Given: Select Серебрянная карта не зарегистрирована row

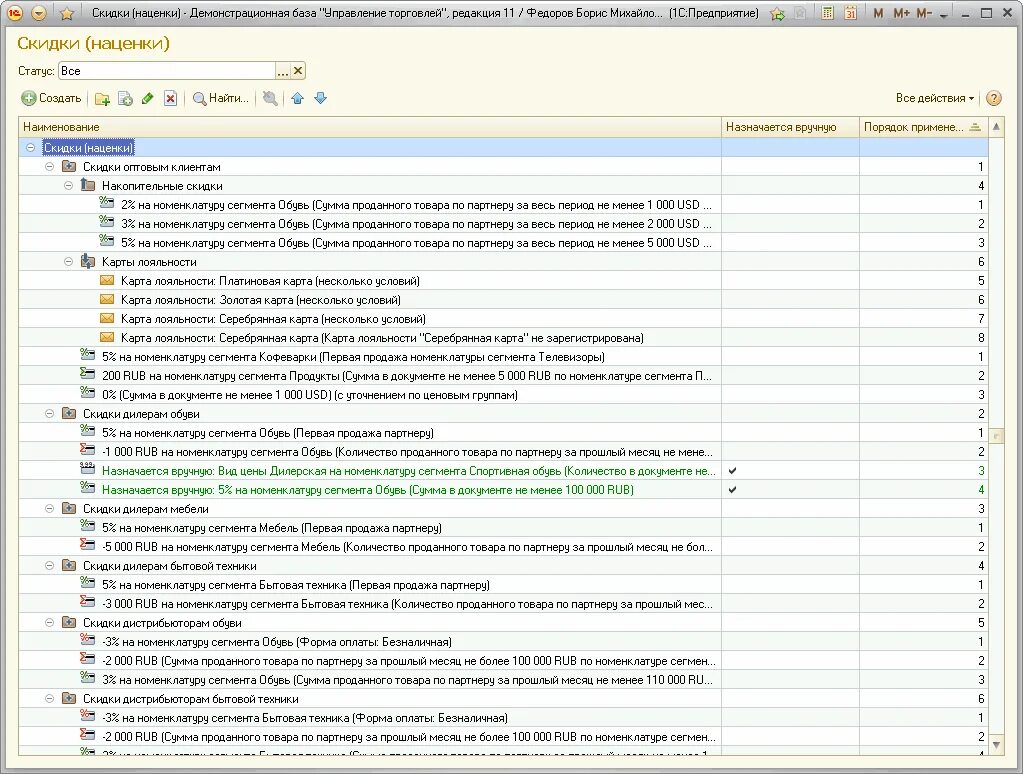Looking at the screenshot, I should point(503,338).
